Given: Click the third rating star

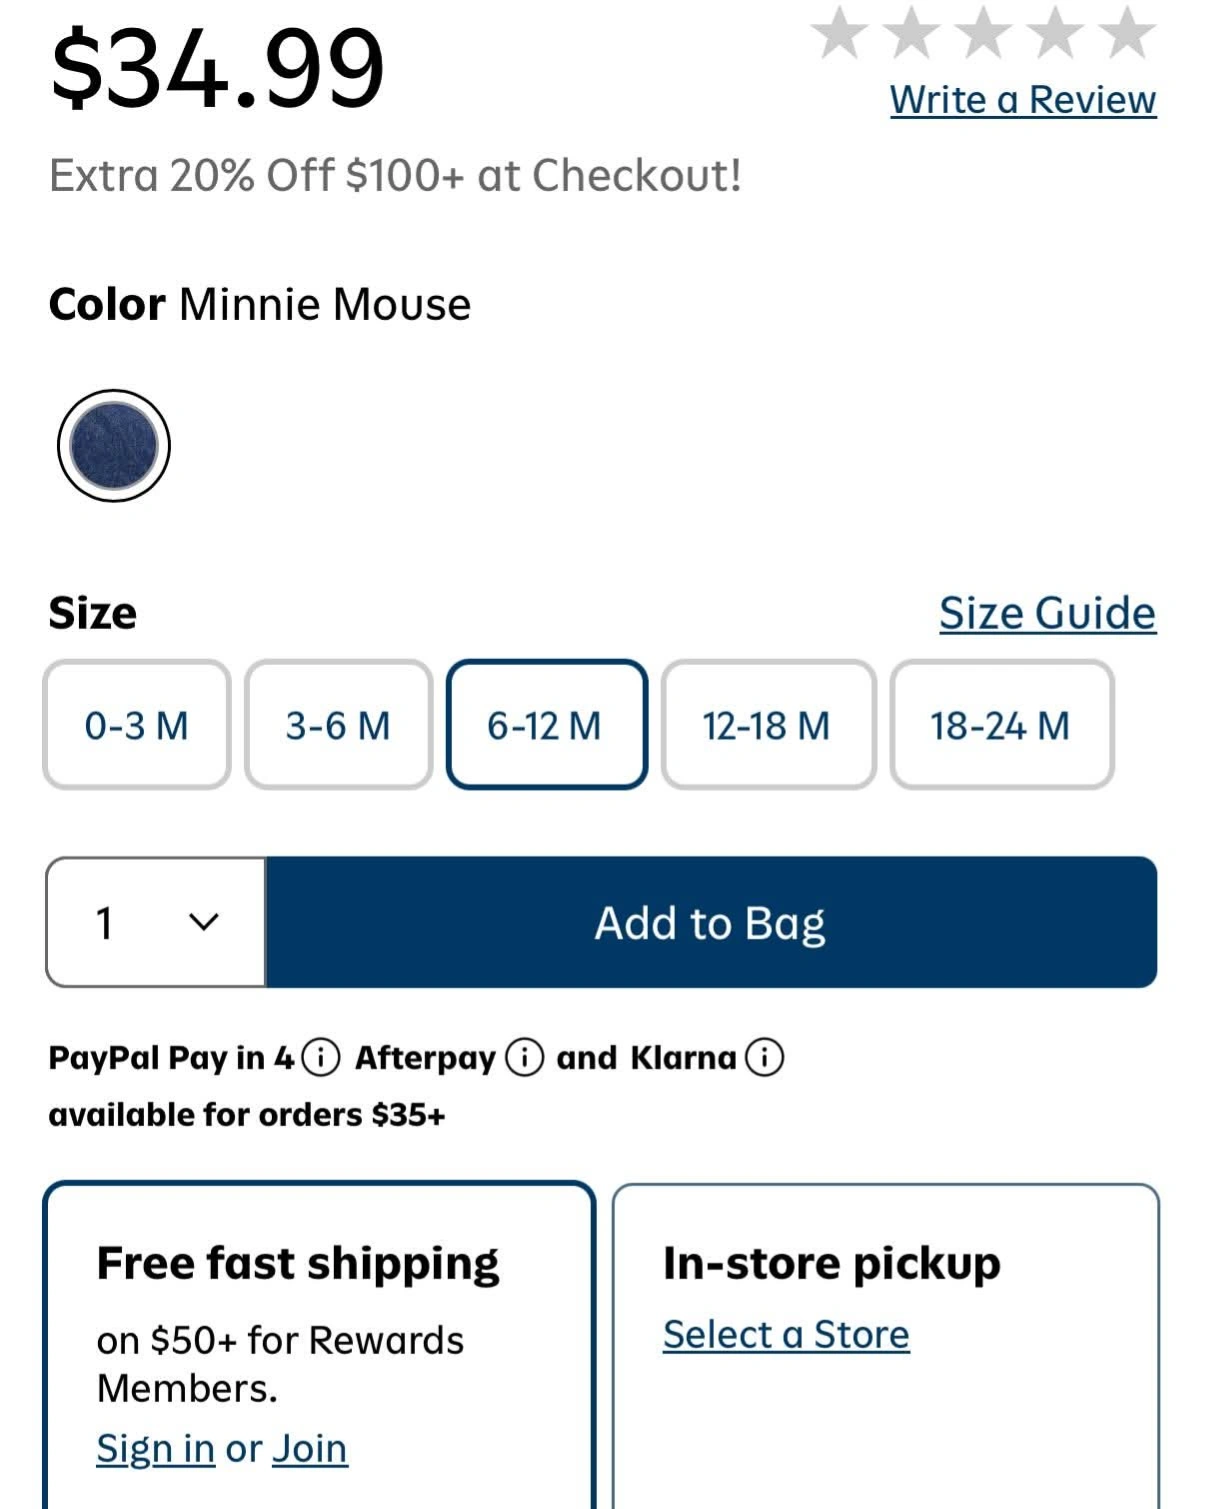Looking at the screenshot, I should 984,32.
